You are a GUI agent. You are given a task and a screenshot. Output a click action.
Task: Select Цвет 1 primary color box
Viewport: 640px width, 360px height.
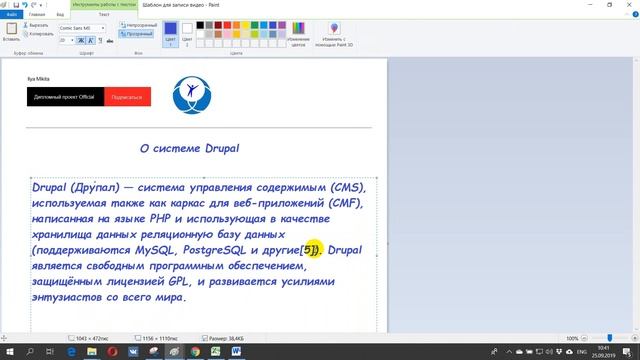pyautogui.click(x=171, y=33)
